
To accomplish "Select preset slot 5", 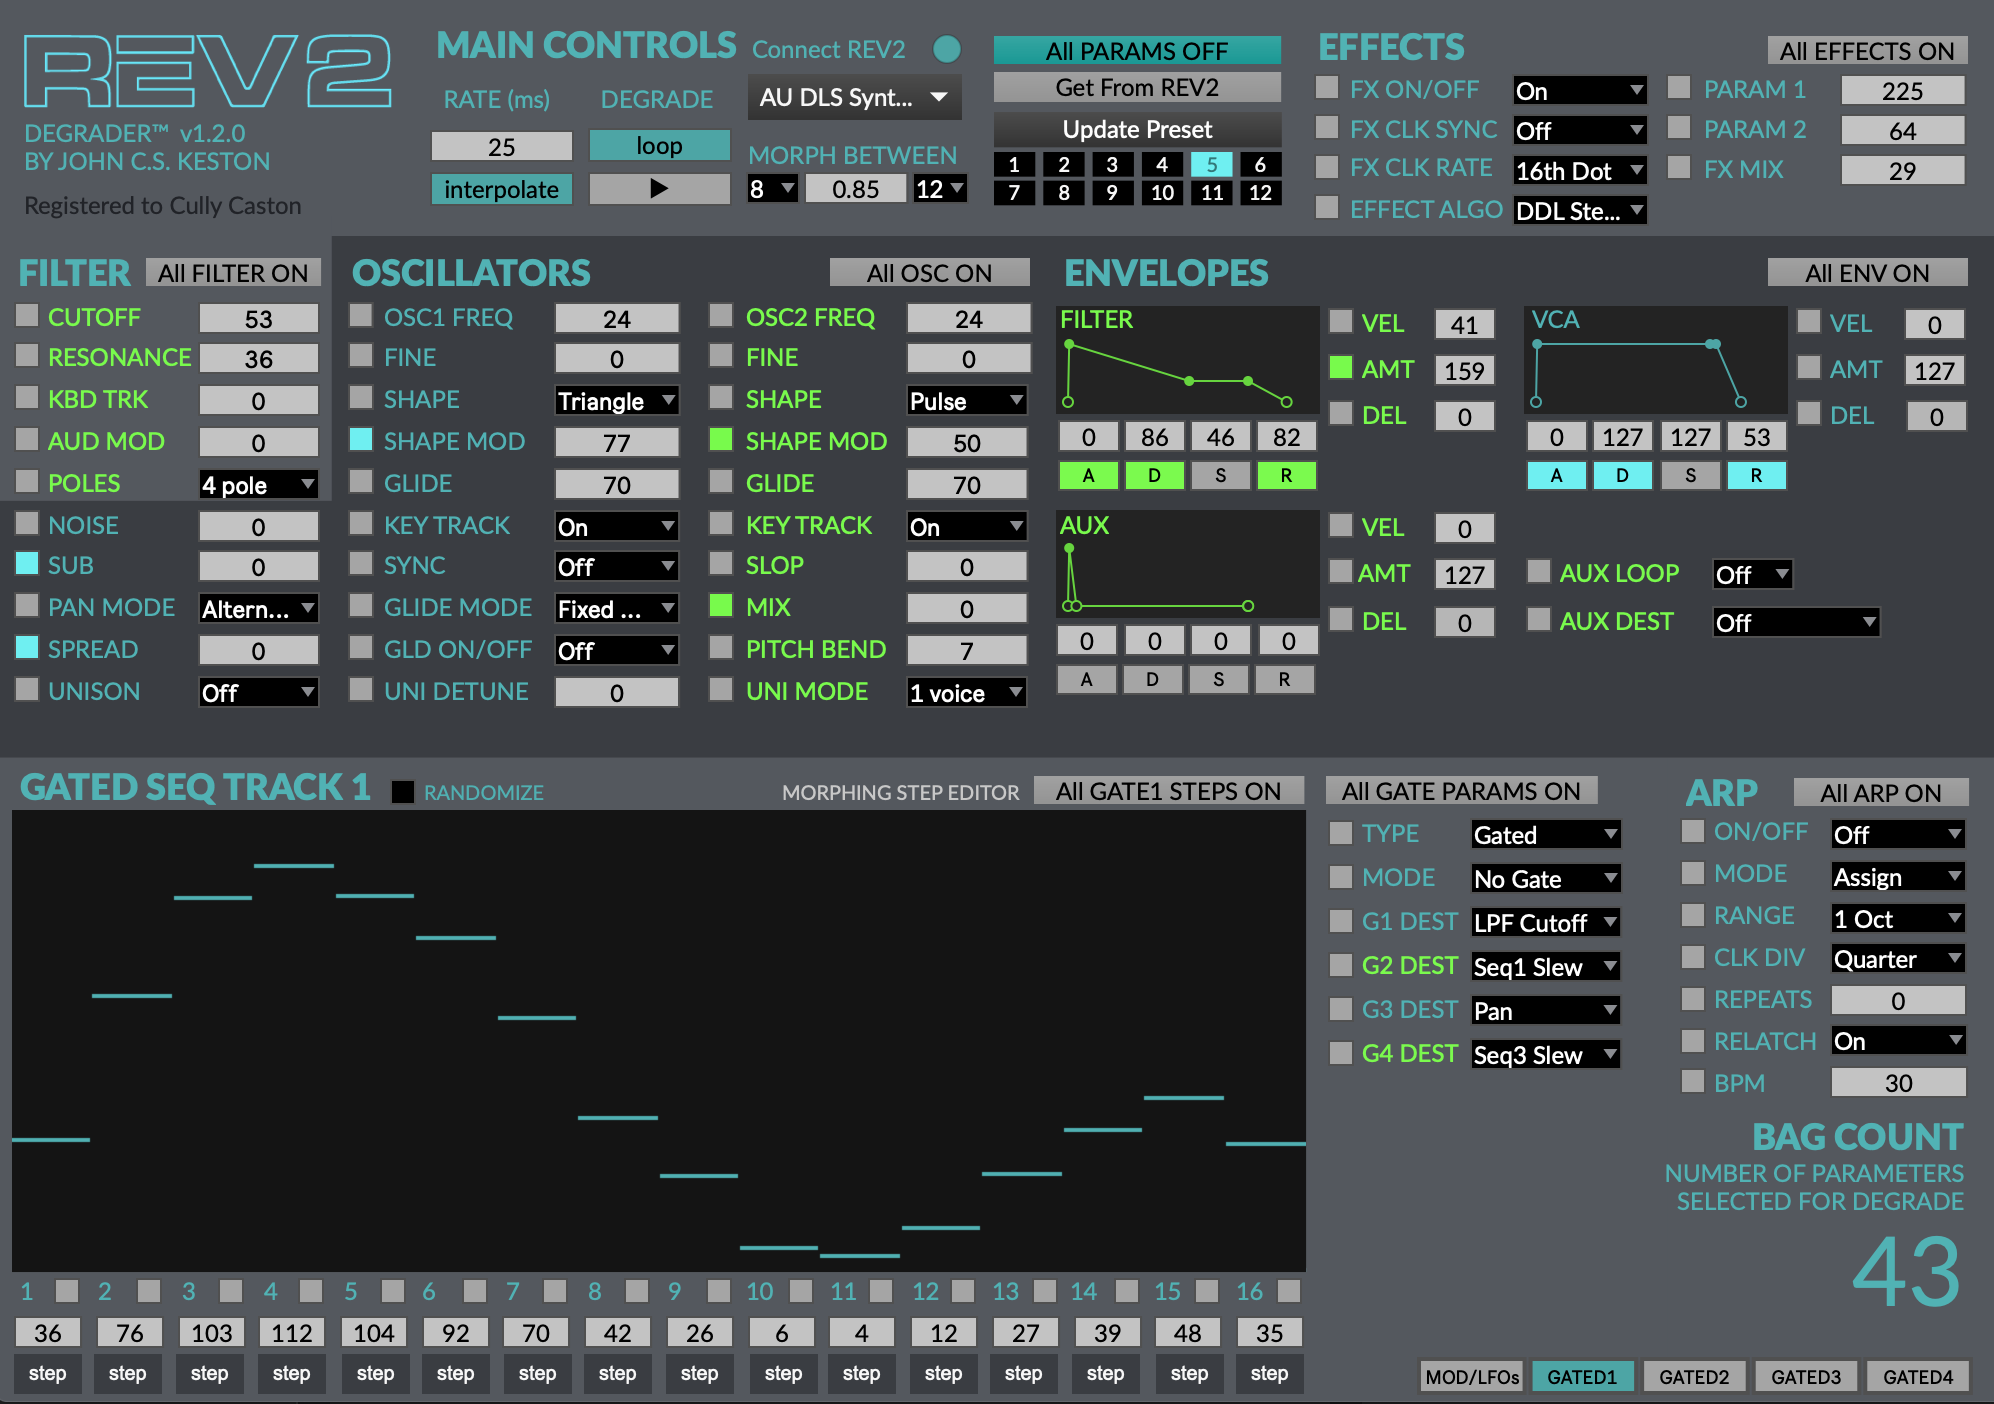I will [1211, 165].
